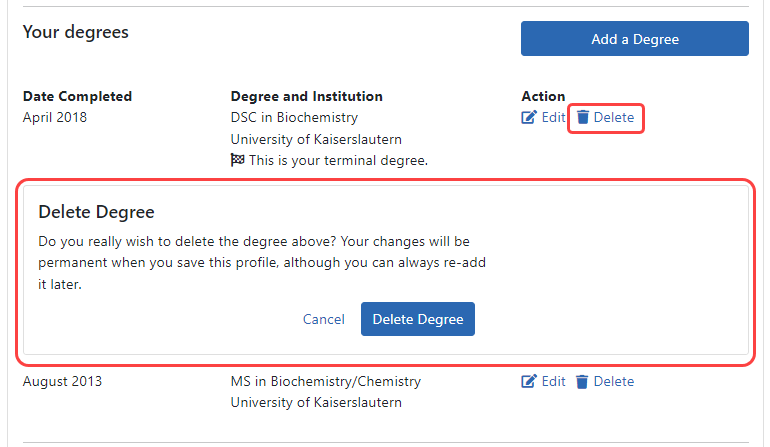This screenshot has width=770, height=447.
Task: Click the Degree and Institution column header
Action: (306, 97)
